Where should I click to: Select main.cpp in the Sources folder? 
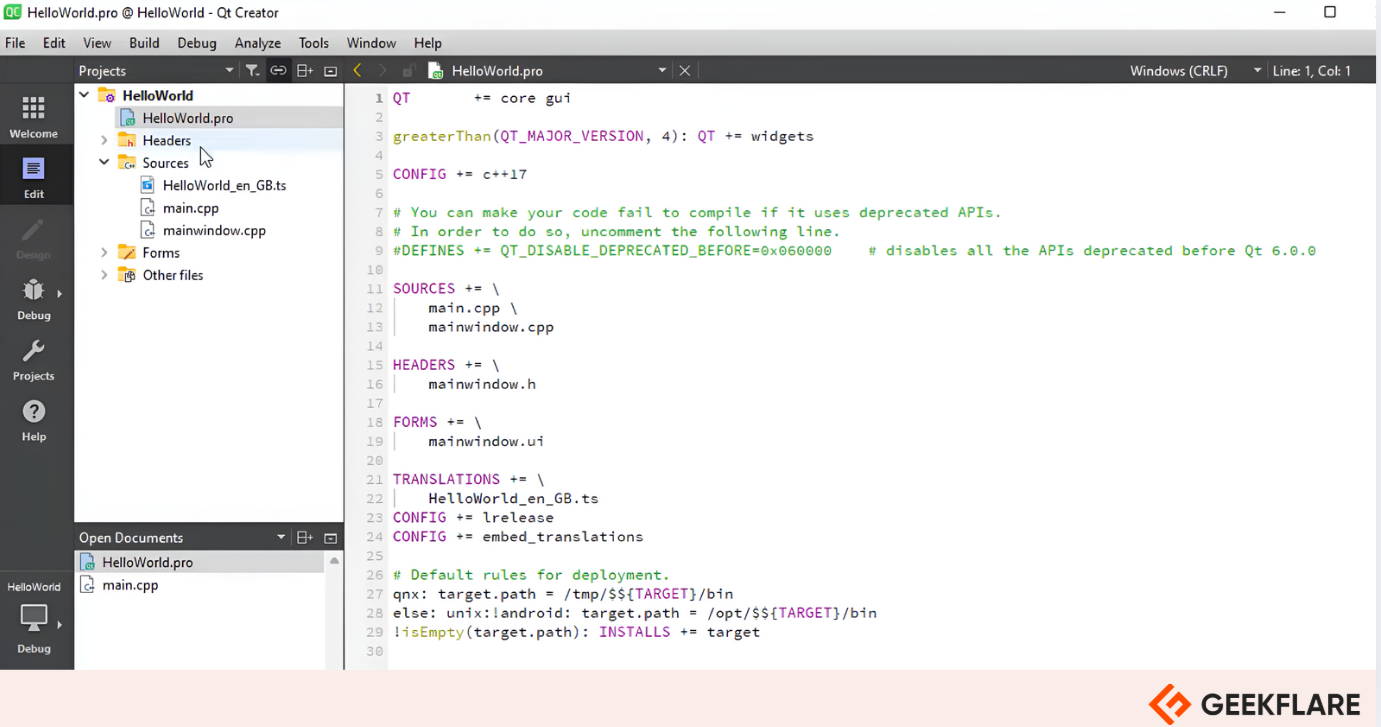(x=190, y=208)
